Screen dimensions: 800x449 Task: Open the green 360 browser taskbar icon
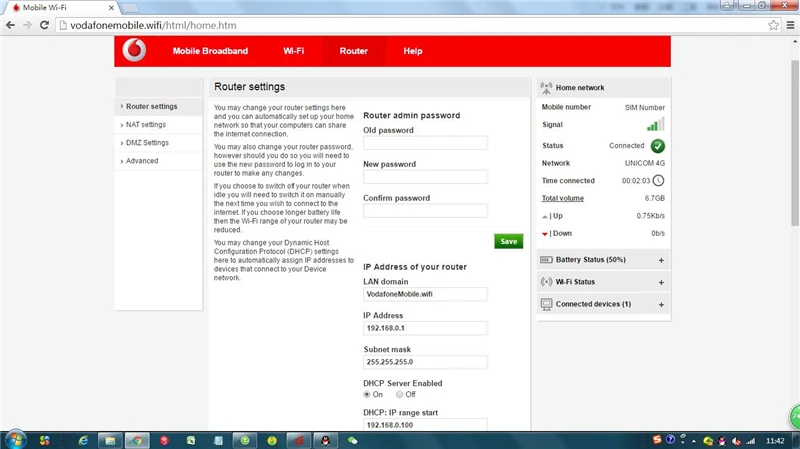click(x=245, y=440)
